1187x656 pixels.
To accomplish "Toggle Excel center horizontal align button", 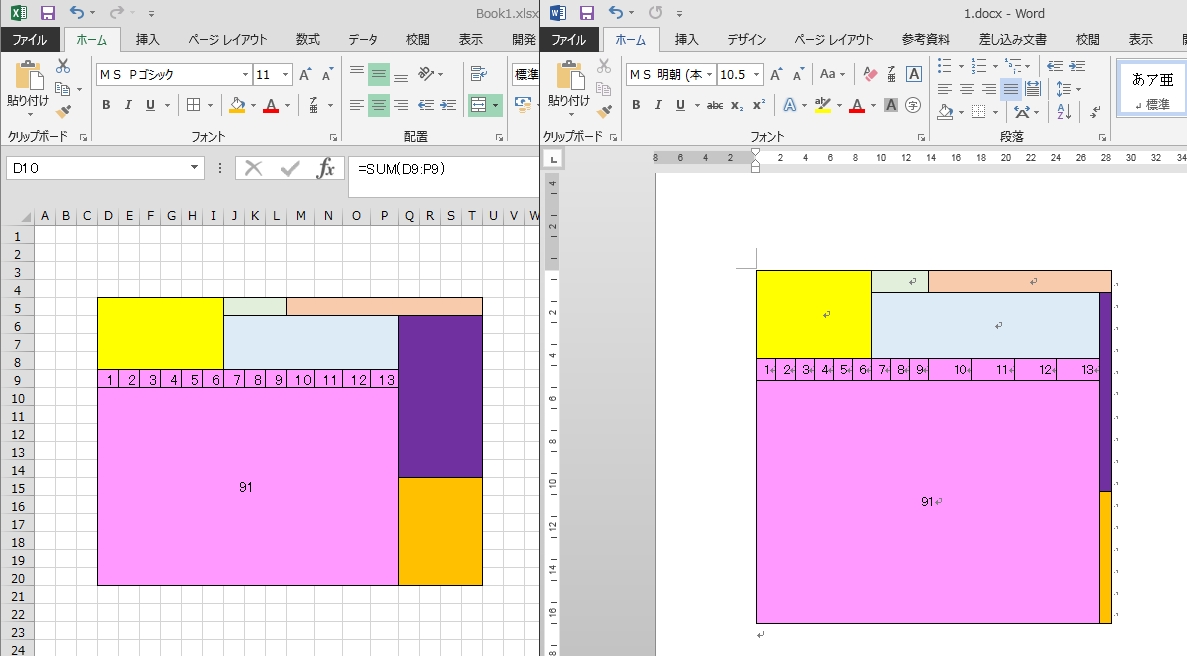I will tap(379, 104).
